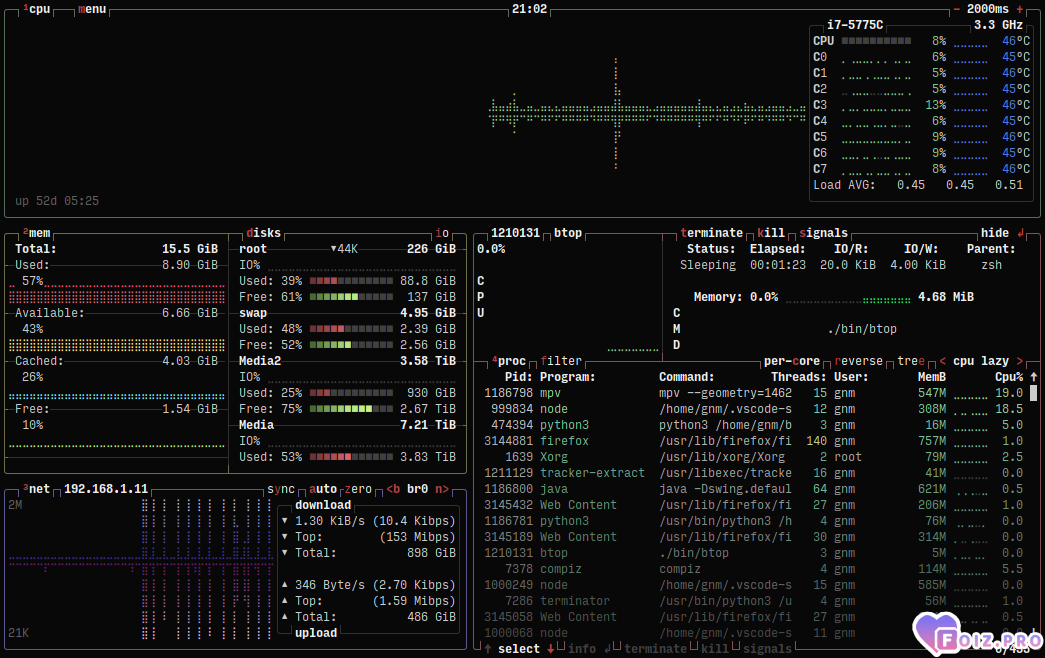The height and width of the screenshot is (658, 1045).
Task: Select the compiz process row
Action: 753,569
